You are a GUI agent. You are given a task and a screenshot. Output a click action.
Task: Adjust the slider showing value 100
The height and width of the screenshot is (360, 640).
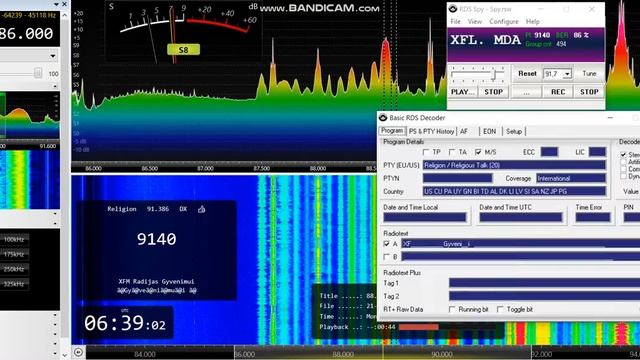click(38, 73)
